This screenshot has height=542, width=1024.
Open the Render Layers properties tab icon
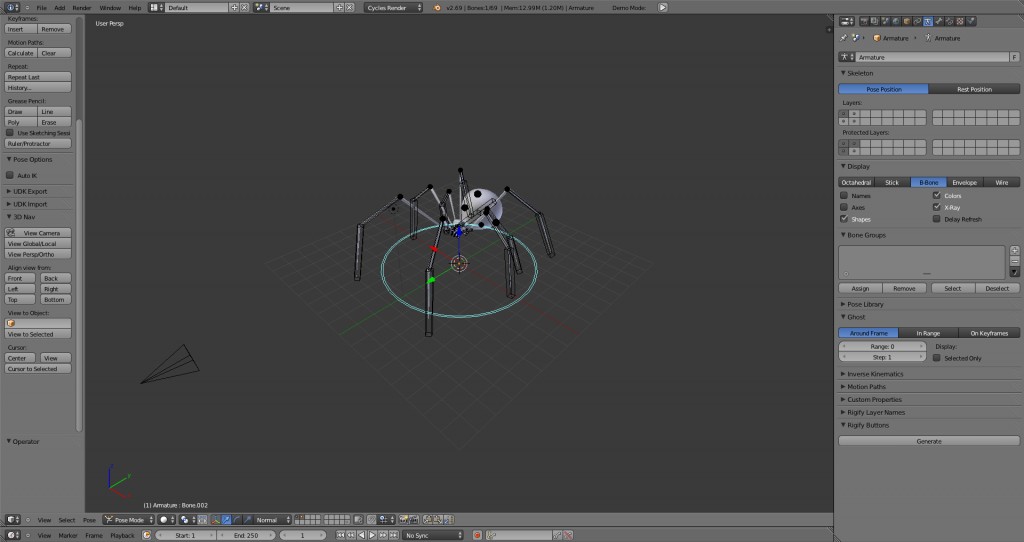[x=874, y=21]
